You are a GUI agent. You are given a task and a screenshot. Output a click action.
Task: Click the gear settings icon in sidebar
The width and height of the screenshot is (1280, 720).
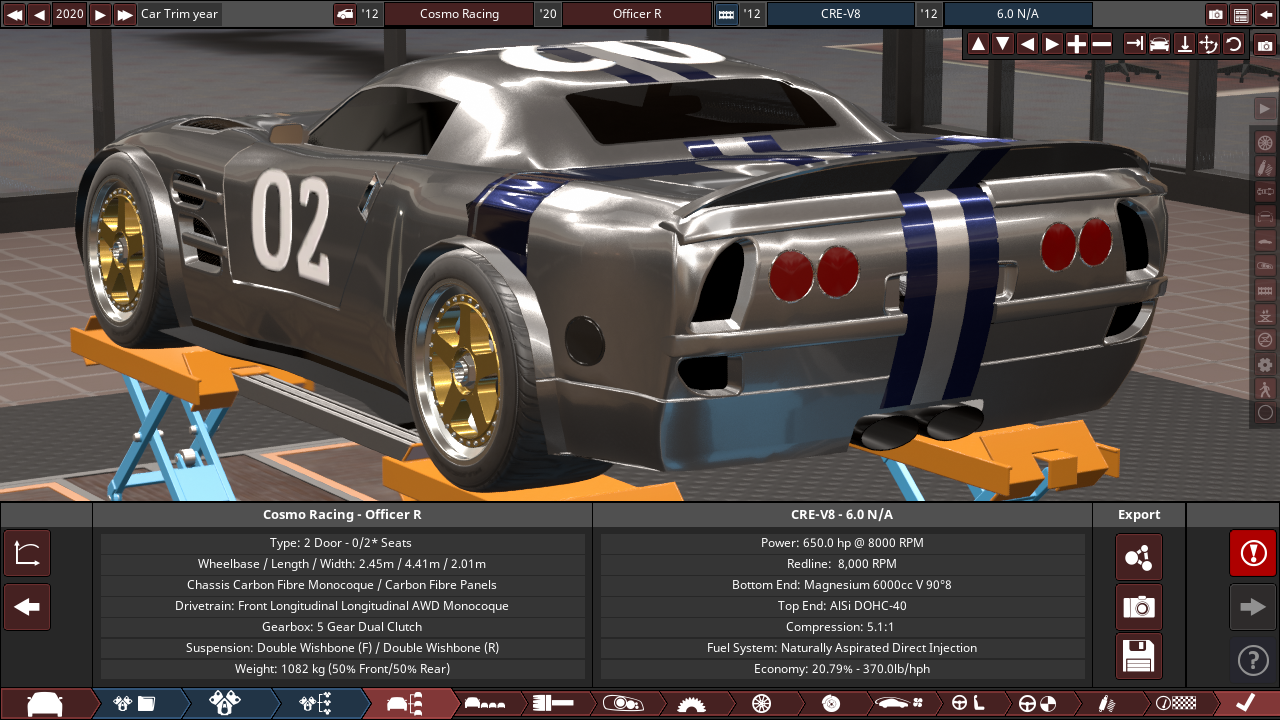(x=1265, y=364)
